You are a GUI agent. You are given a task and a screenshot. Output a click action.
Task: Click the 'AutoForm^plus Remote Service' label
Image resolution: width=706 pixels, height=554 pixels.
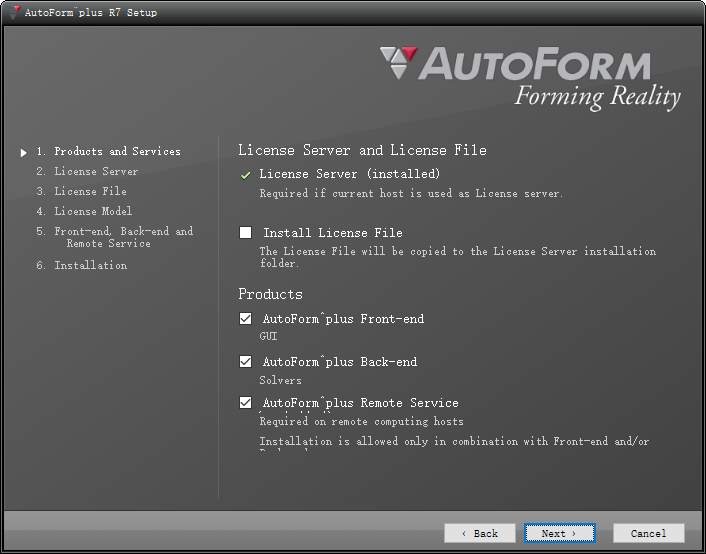[361, 403]
